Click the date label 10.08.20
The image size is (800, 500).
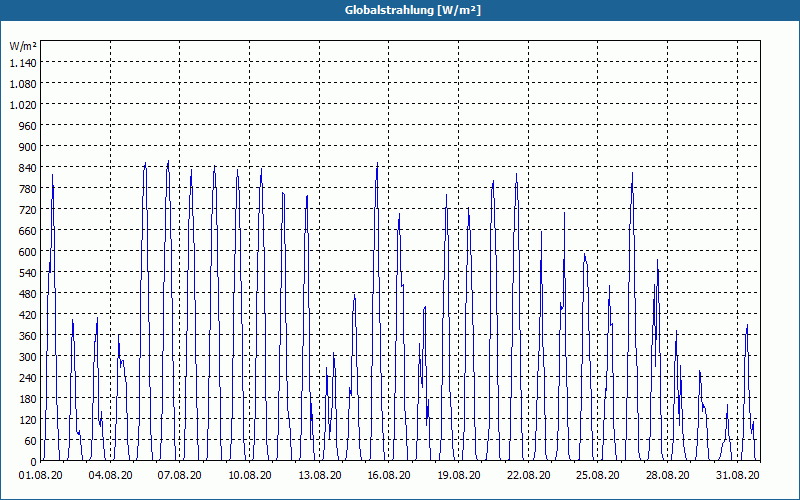[249, 475]
